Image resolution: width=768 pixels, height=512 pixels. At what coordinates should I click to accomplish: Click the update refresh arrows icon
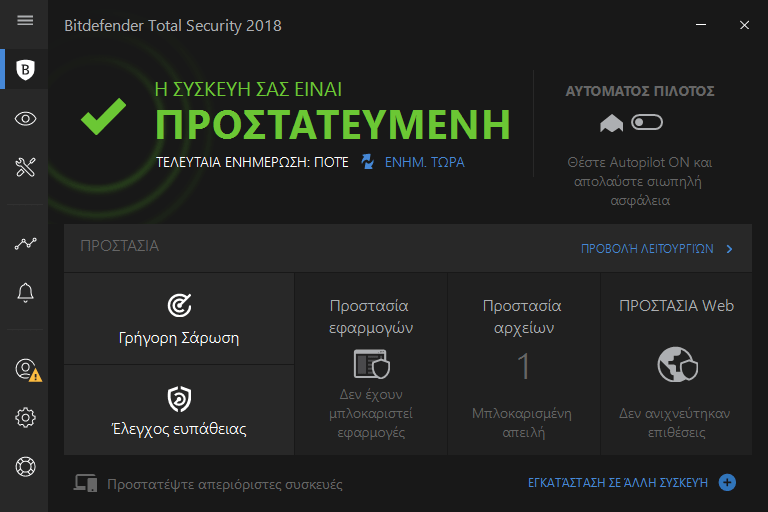point(367,162)
